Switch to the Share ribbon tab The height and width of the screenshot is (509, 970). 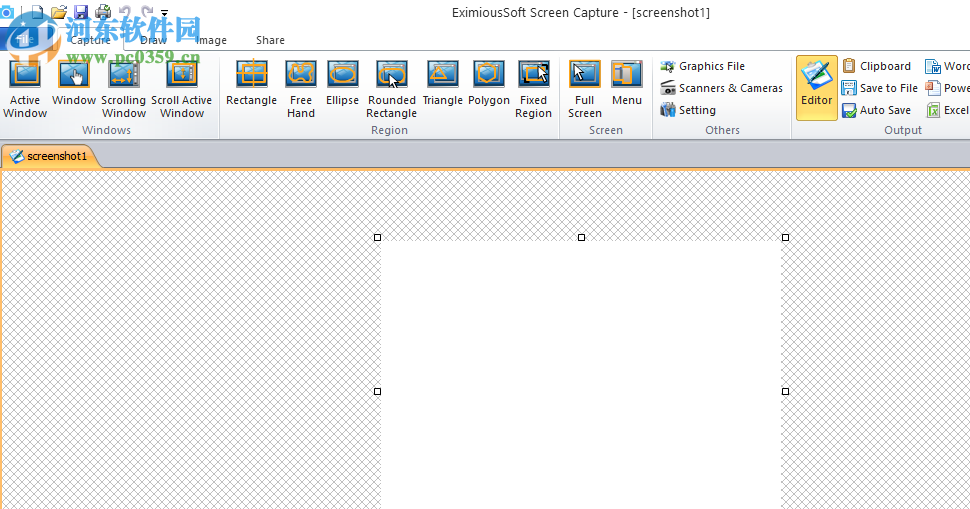(x=270, y=40)
